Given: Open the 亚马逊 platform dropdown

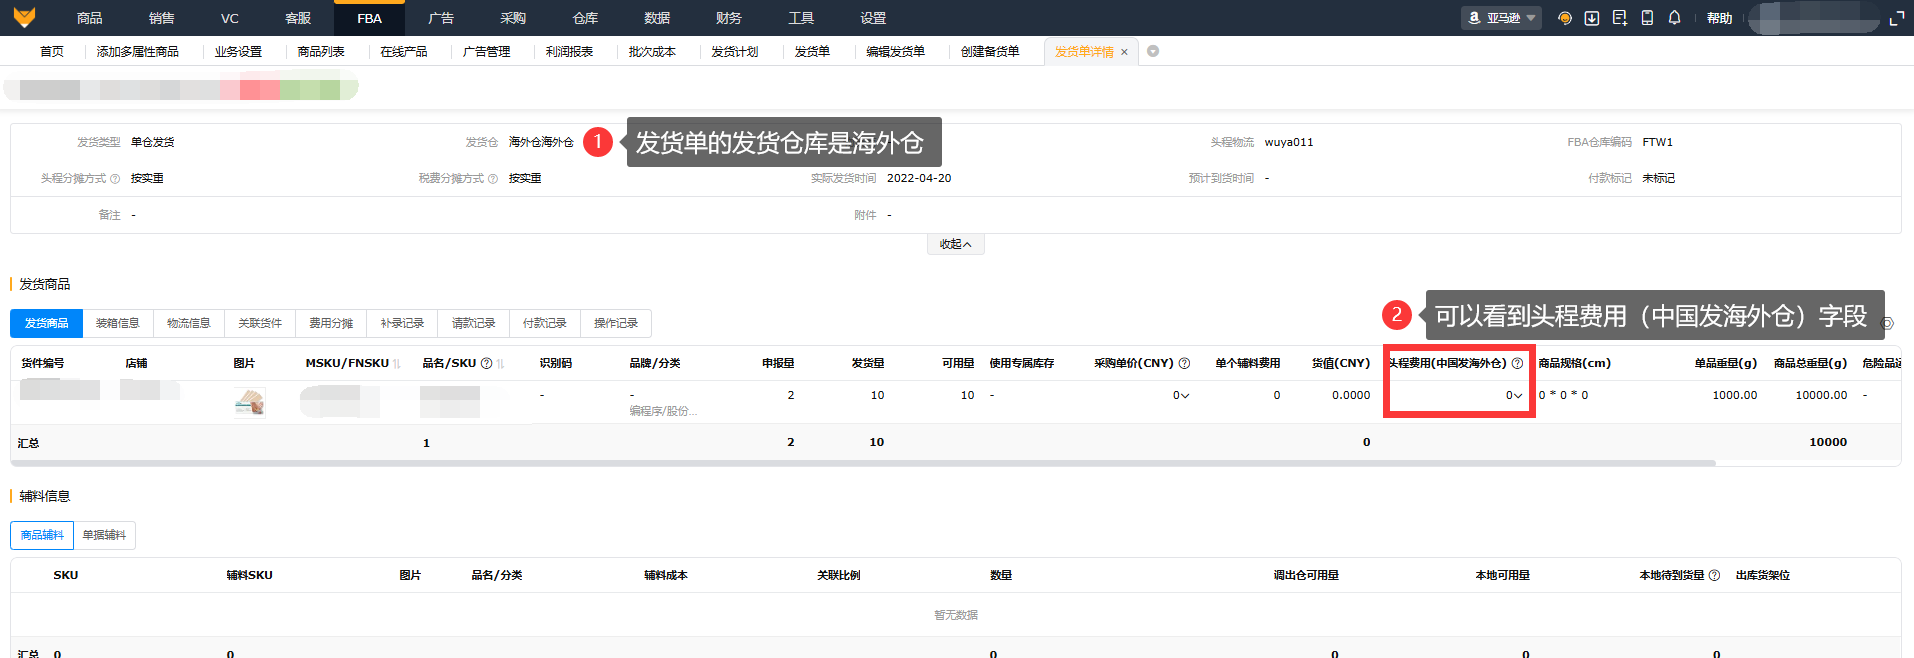Looking at the screenshot, I should click(x=1501, y=18).
